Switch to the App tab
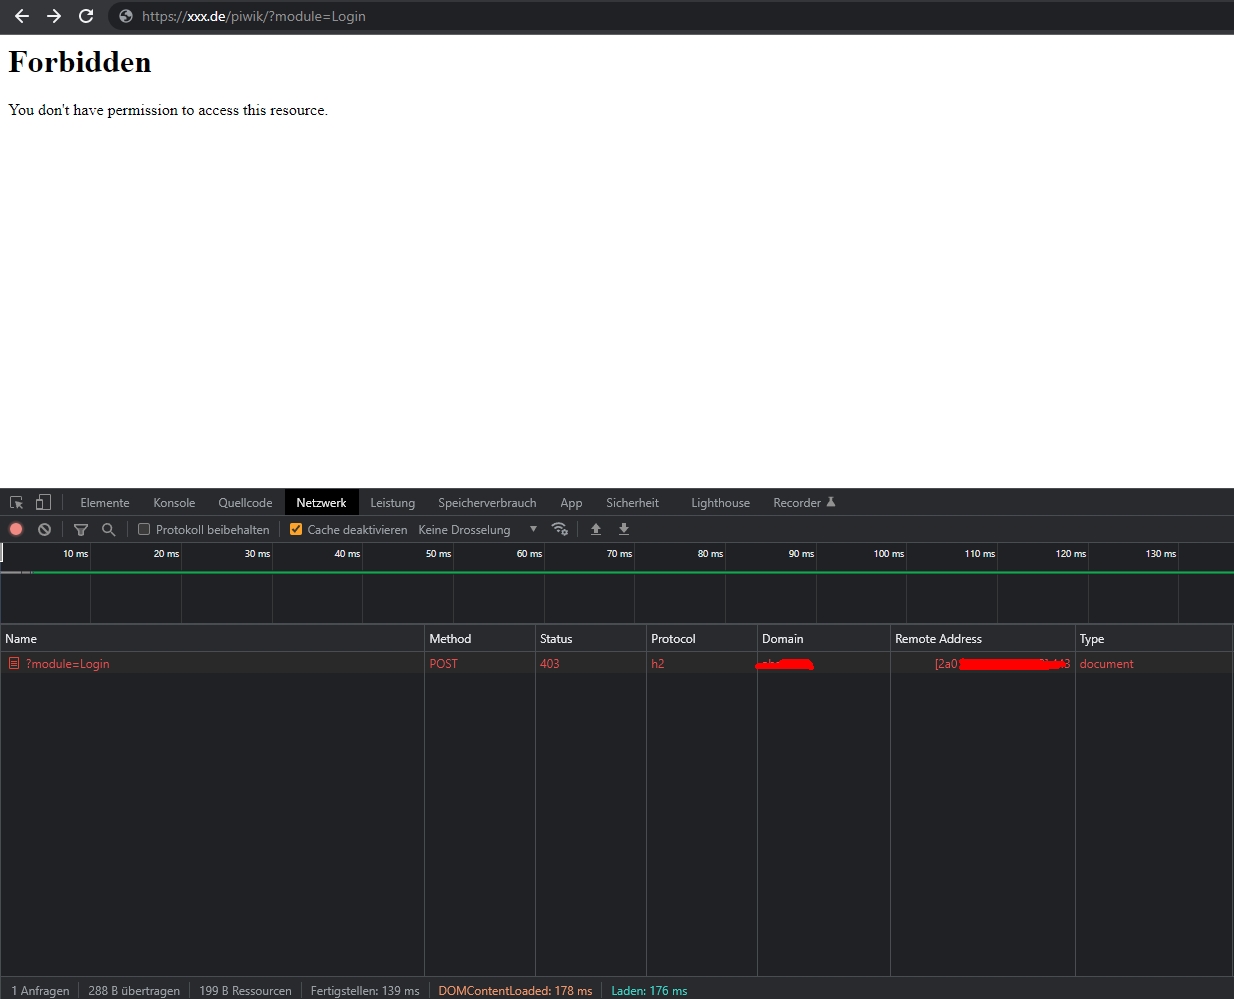The height and width of the screenshot is (999, 1234). click(x=571, y=503)
